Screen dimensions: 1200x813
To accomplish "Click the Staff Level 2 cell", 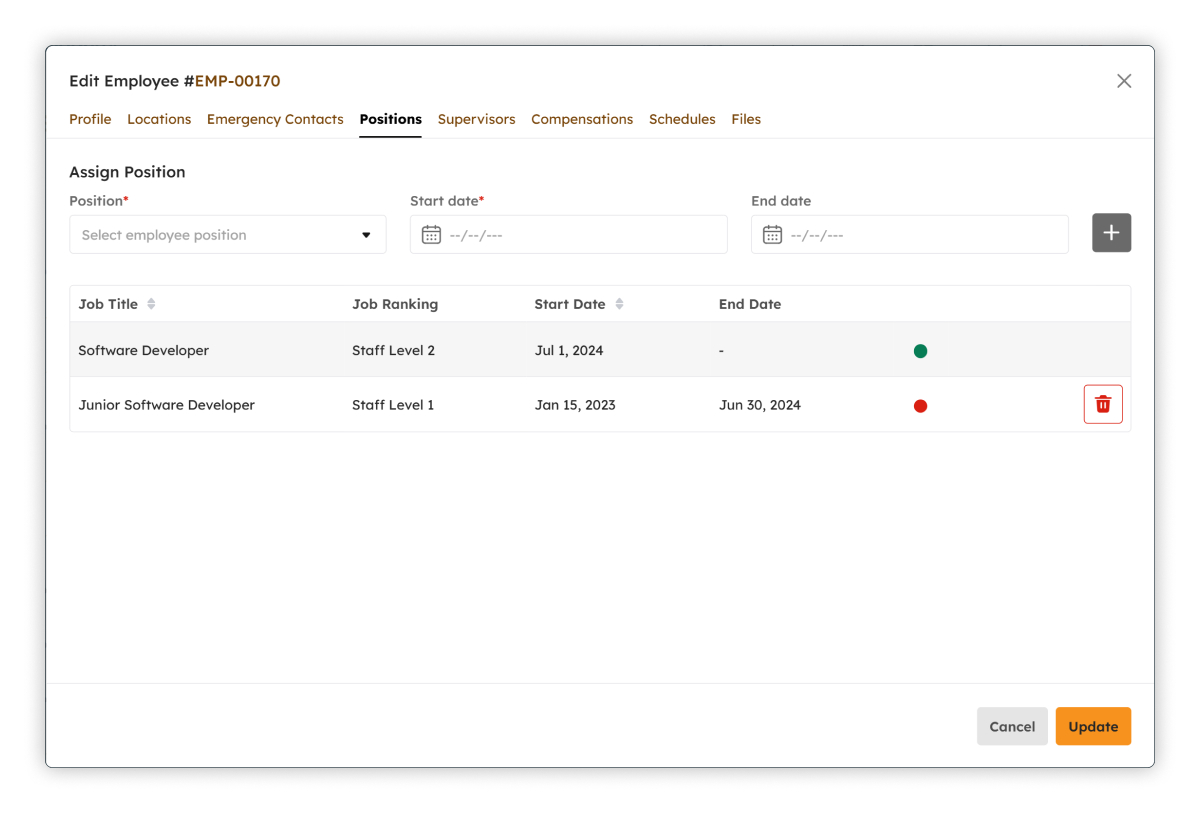I will click(x=393, y=351).
